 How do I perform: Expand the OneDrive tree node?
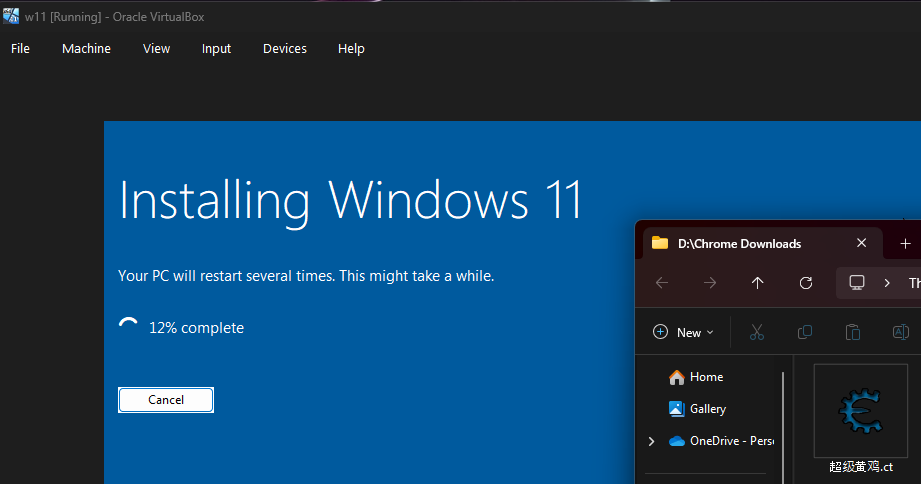pos(651,441)
